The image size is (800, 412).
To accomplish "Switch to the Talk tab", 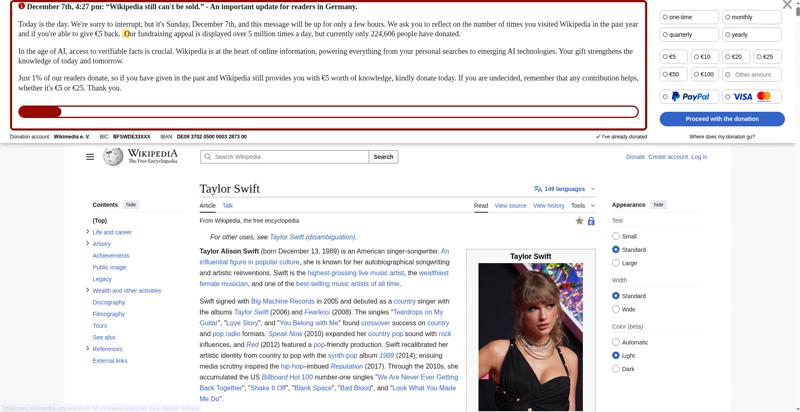I will pos(227,206).
